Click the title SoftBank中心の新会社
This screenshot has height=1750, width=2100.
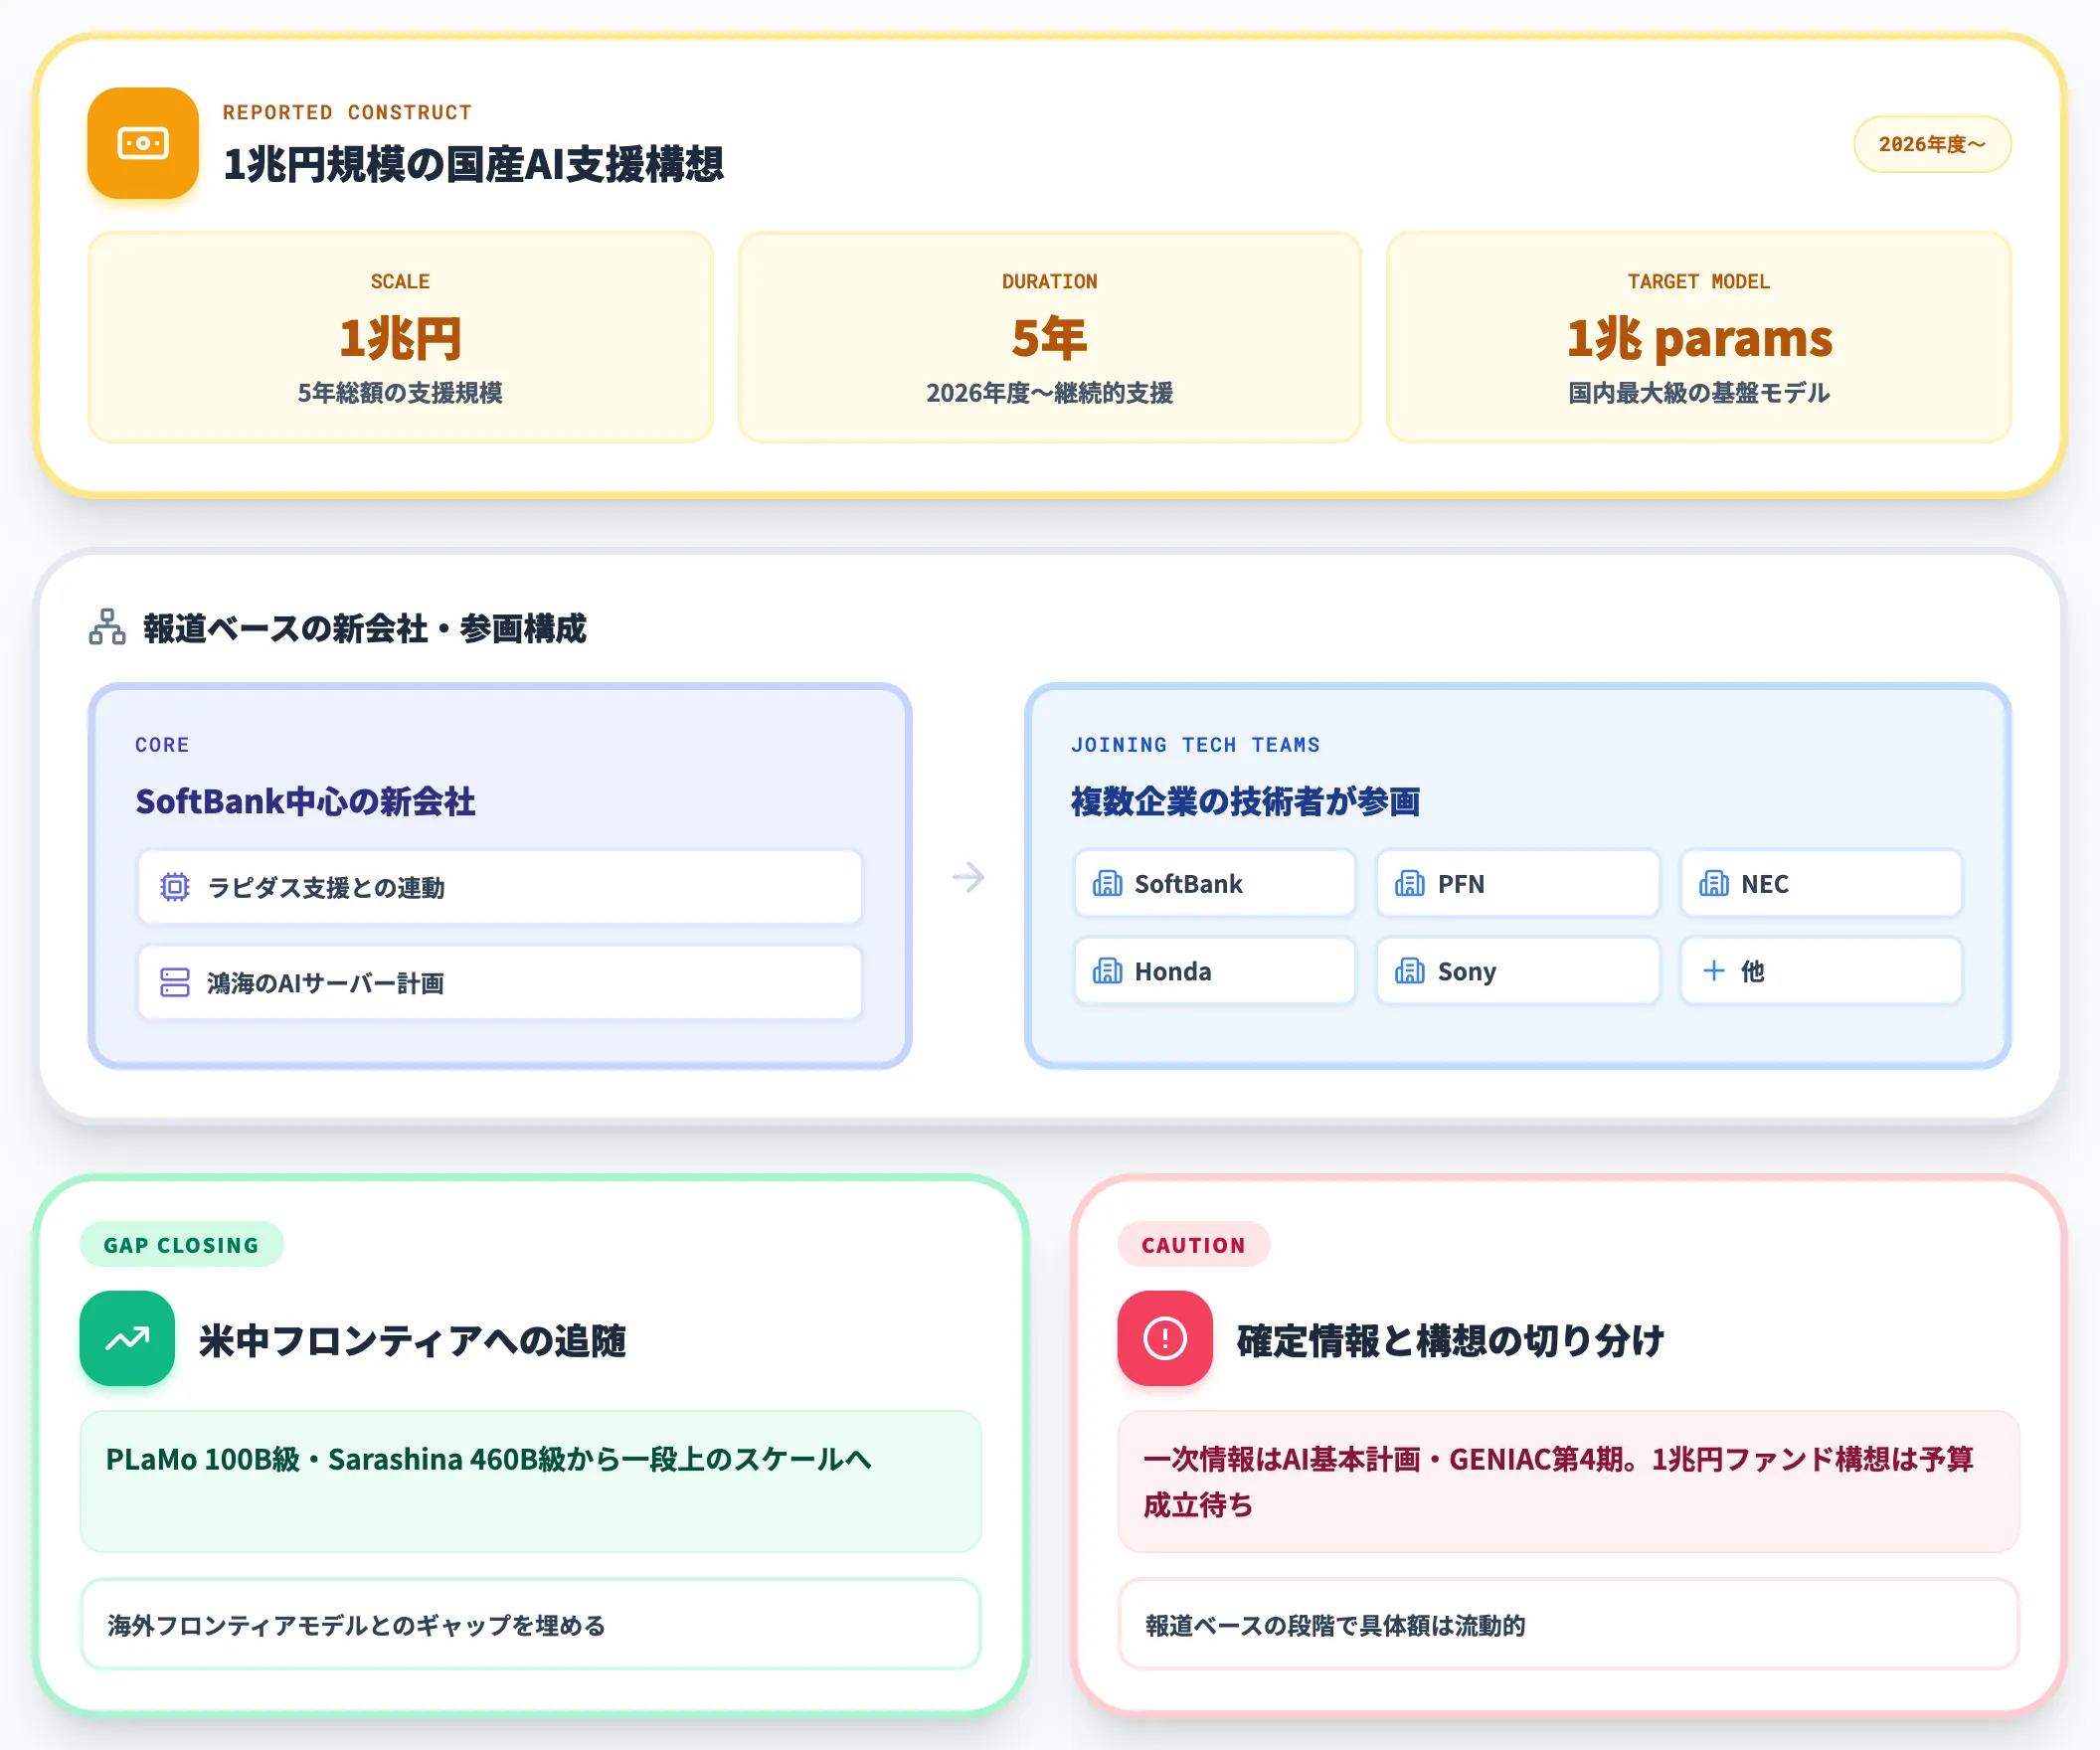305,801
